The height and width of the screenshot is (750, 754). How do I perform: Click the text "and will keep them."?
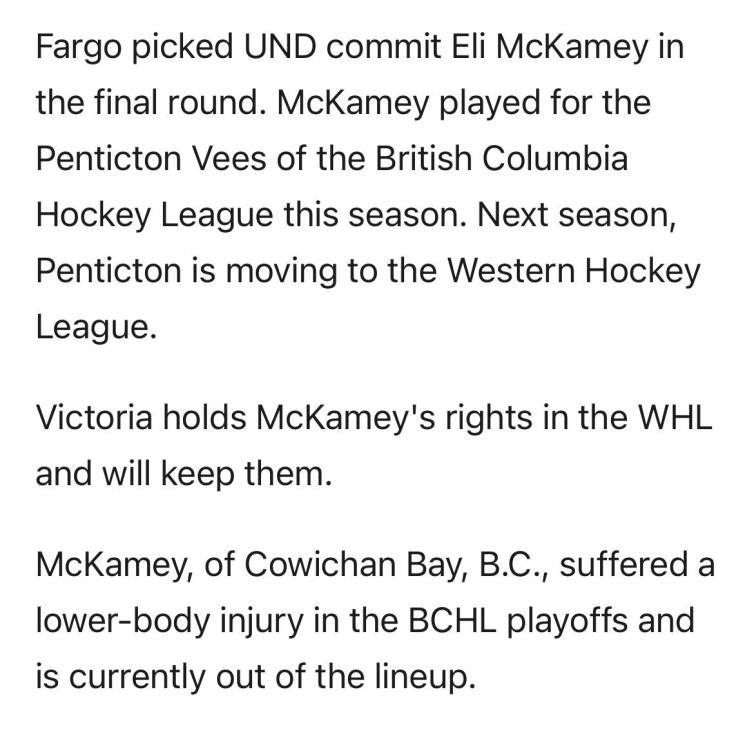tap(184, 475)
